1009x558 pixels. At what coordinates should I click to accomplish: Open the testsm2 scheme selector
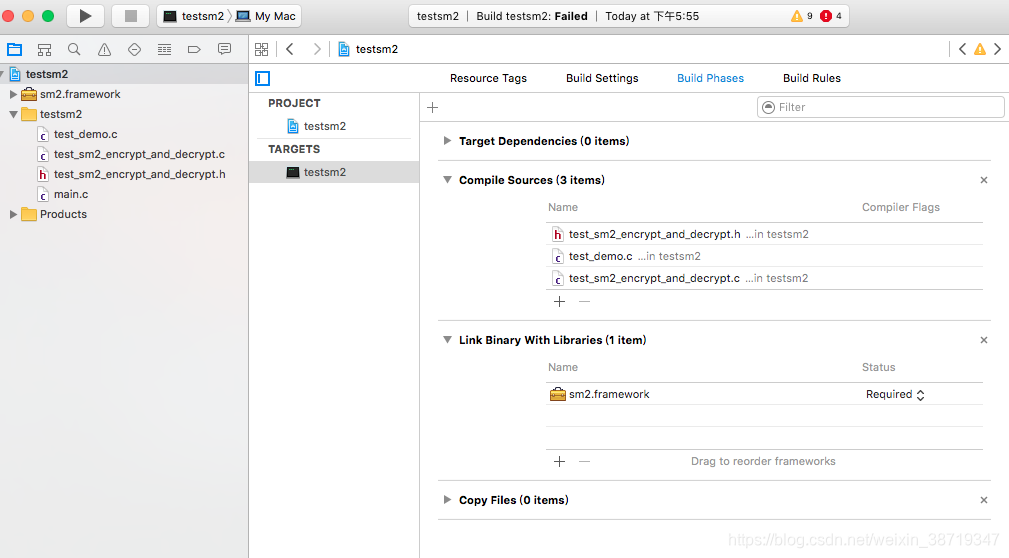[x=193, y=16]
